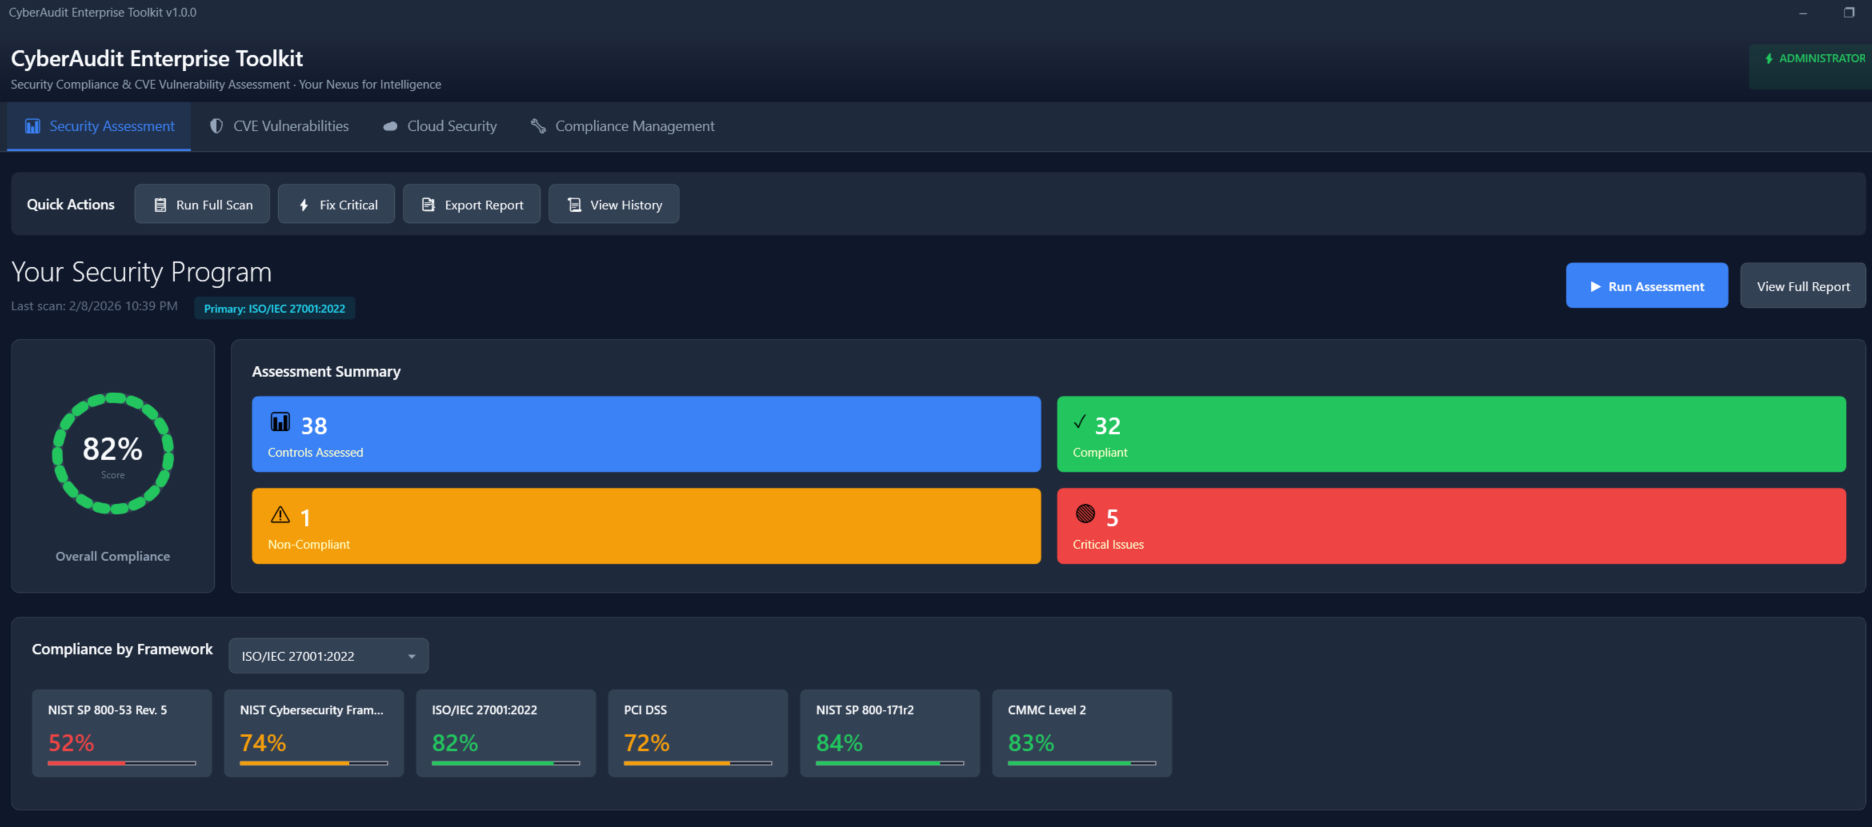Click the framework dropdown arrow

click(x=411, y=657)
